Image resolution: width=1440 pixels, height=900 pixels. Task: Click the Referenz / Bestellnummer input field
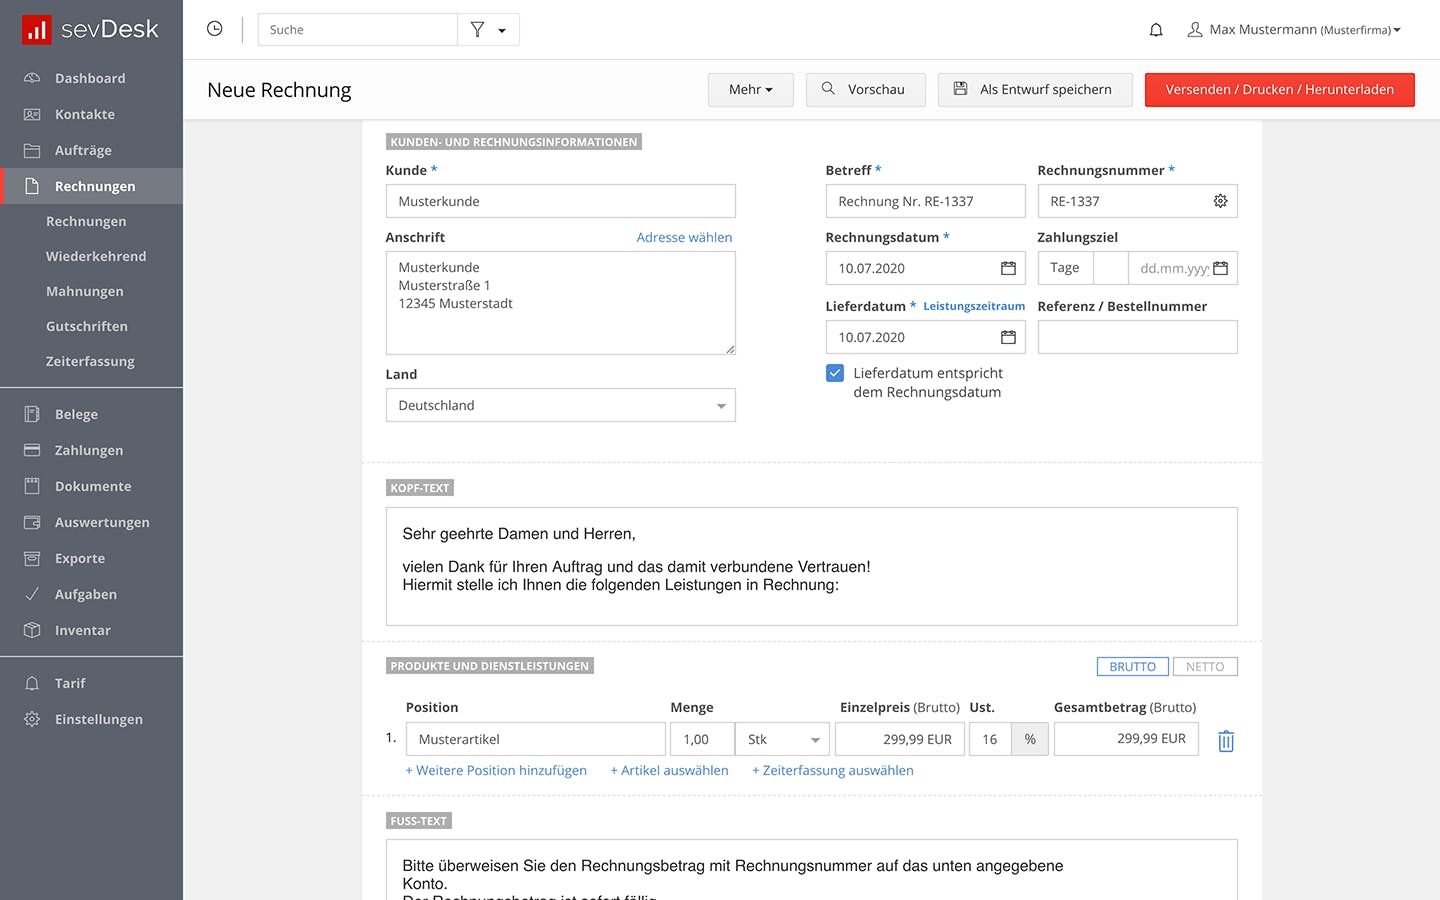(1138, 337)
